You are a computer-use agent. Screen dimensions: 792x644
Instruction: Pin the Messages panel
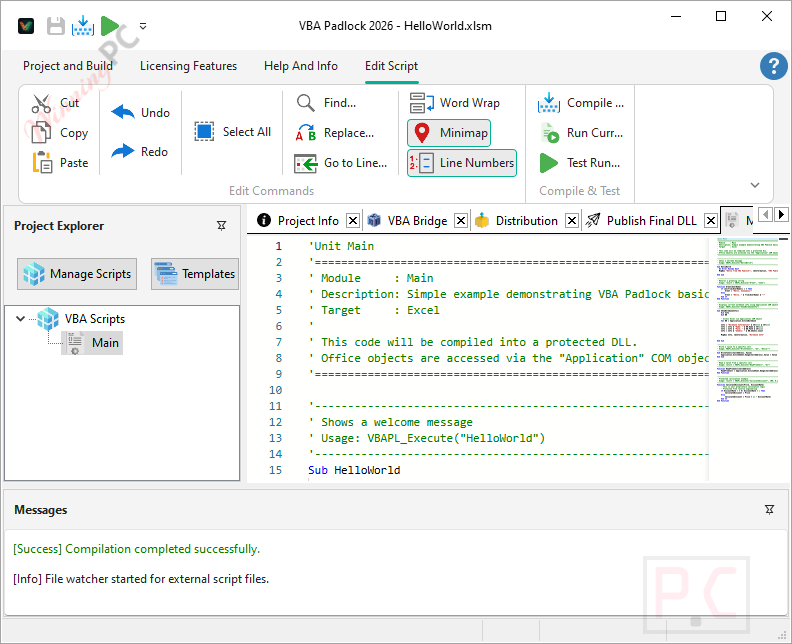[769, 510]
